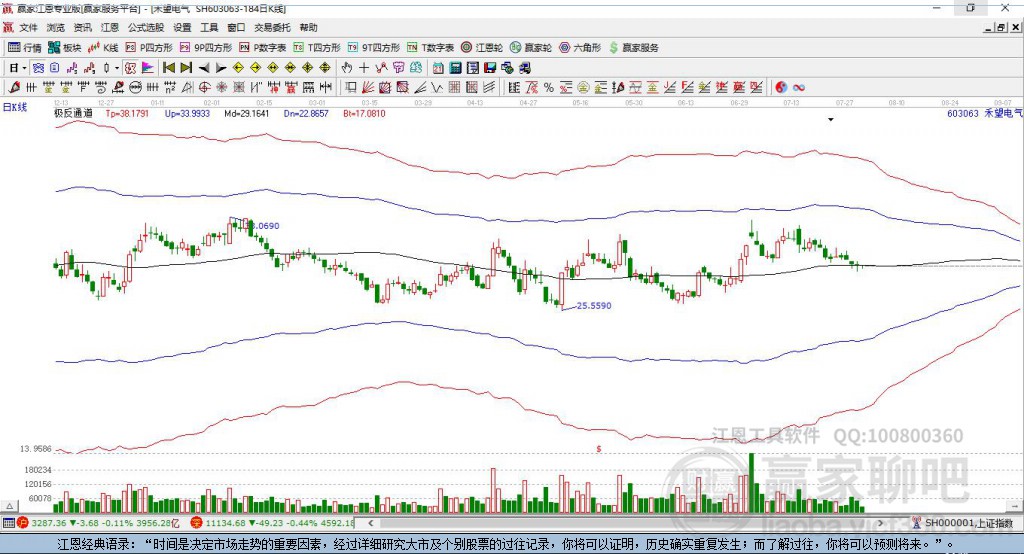Move chart right with black arrow
Image resolution: width=1024 pixels, height=554 pixels.
pos(221,68)
